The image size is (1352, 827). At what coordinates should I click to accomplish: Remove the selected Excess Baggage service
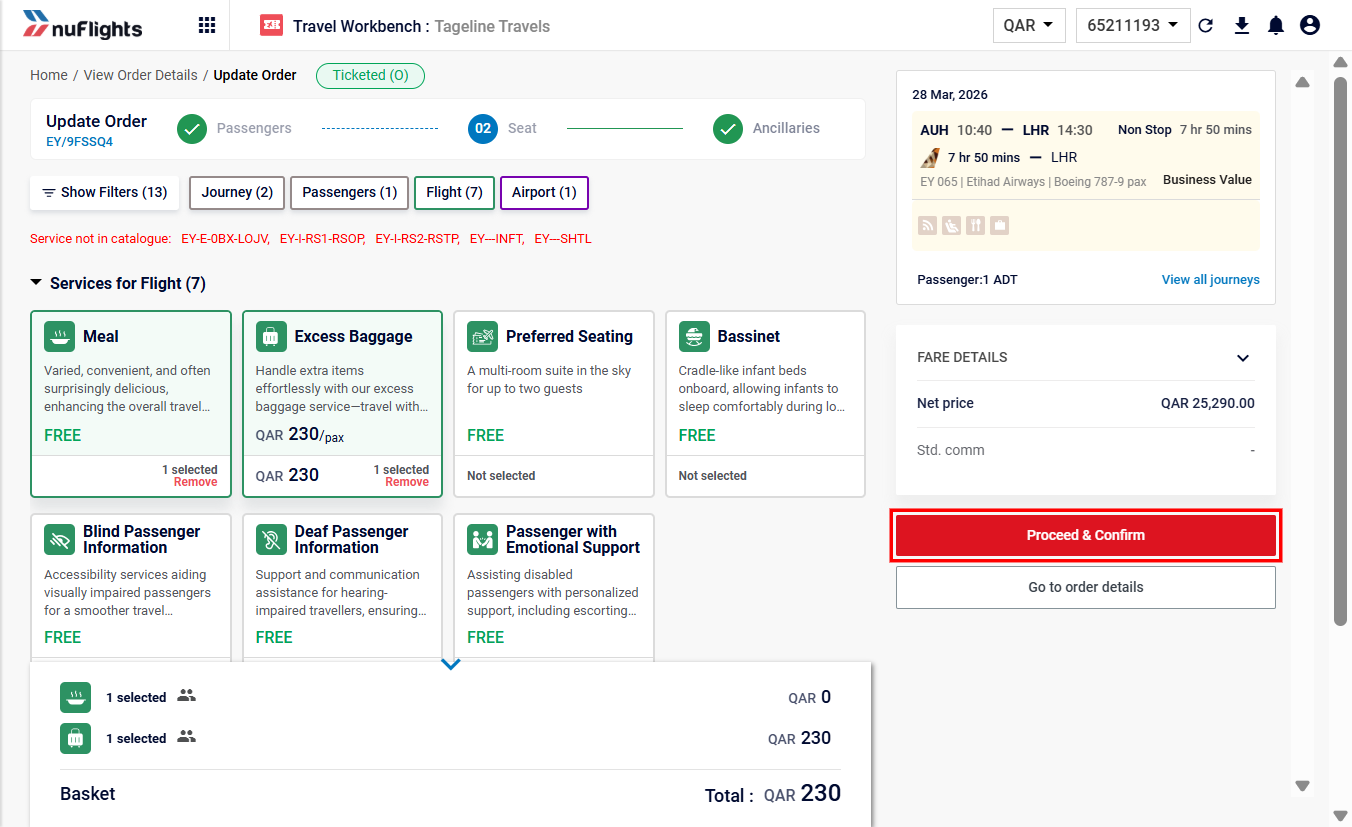coord(407,482)
